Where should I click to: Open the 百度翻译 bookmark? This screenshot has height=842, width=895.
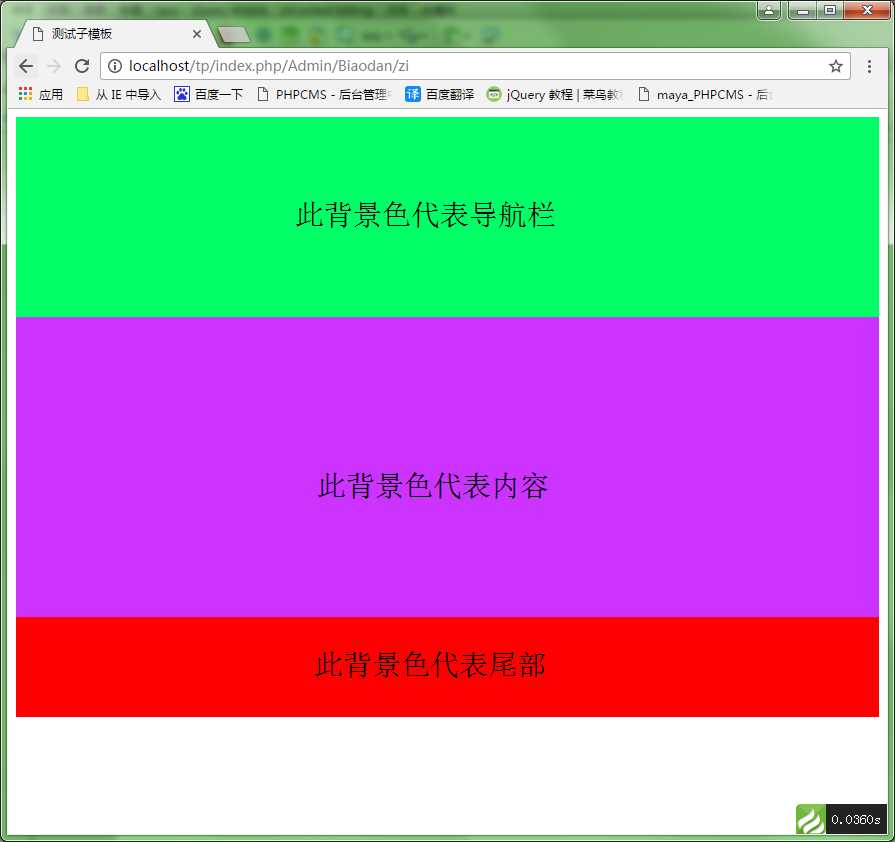pyautogui.click(x=440, y=94)
